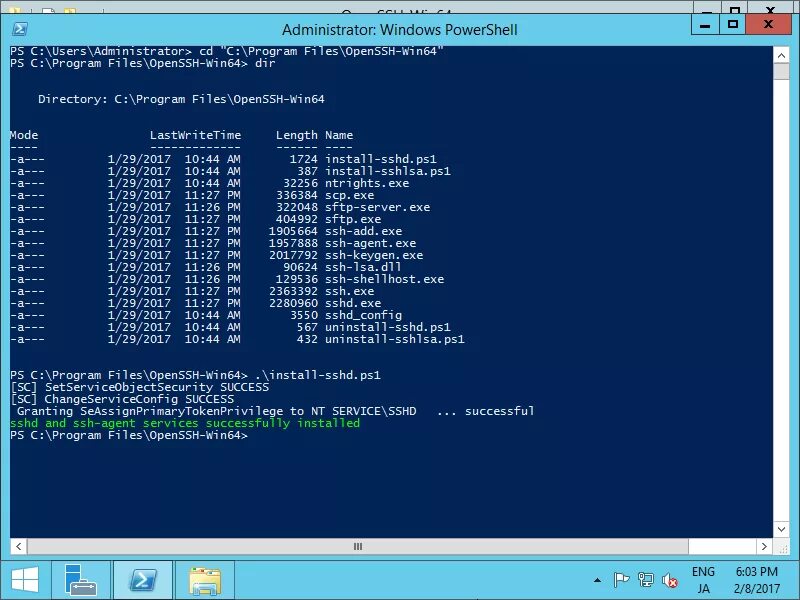Click the scp.exe file name

349,195
